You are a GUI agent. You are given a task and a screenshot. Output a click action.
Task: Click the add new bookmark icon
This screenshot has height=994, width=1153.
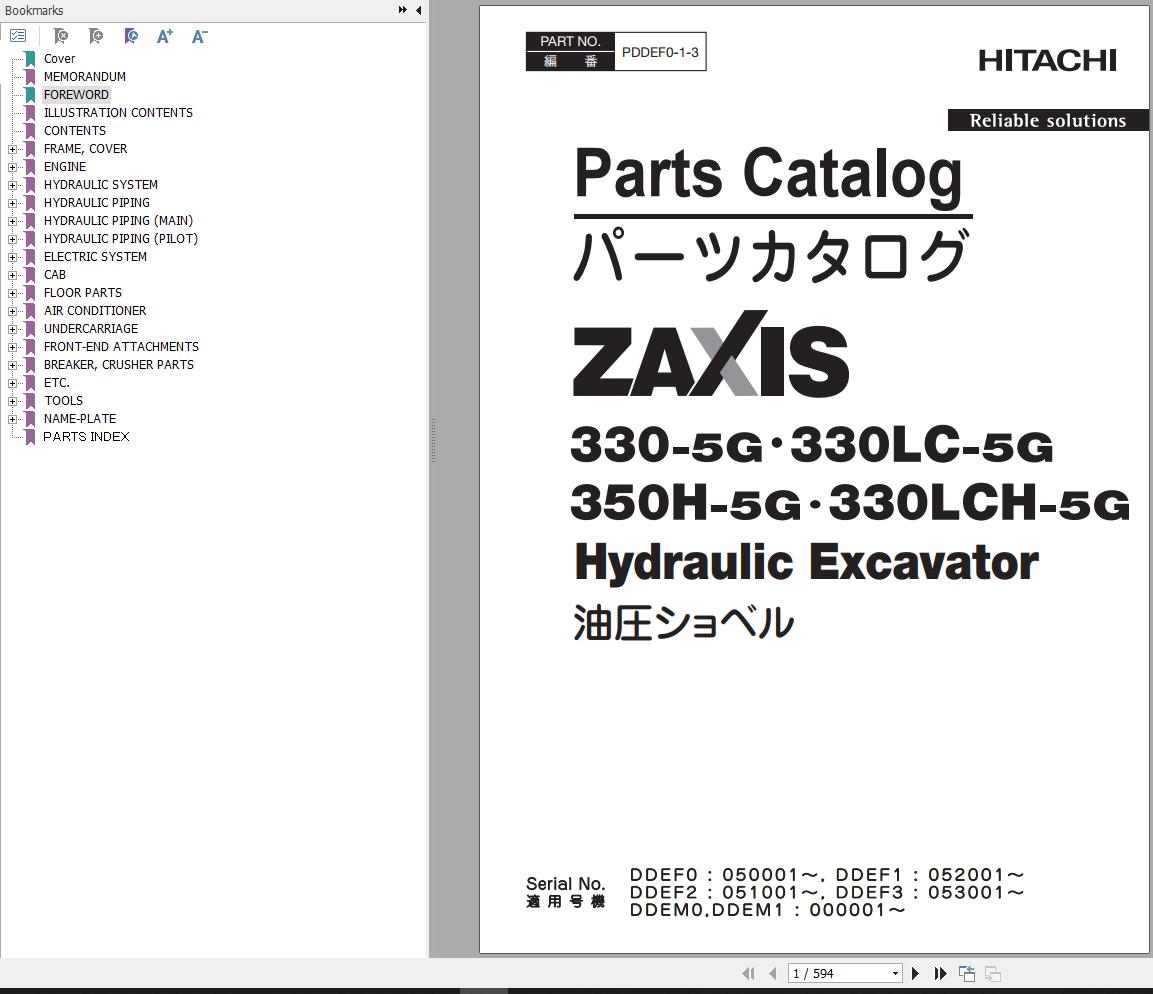[x=96, y=35]
